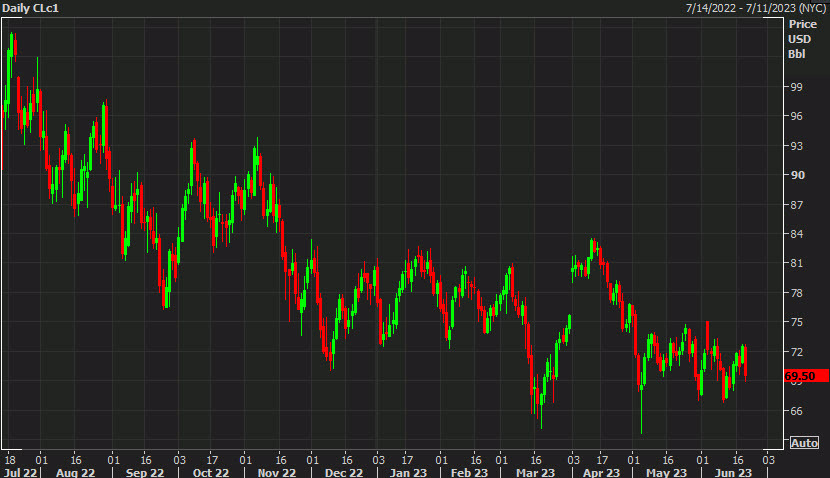Screen dimensions: 830x478
Task: Click the Price axis label
Action: tap(802, 24)
